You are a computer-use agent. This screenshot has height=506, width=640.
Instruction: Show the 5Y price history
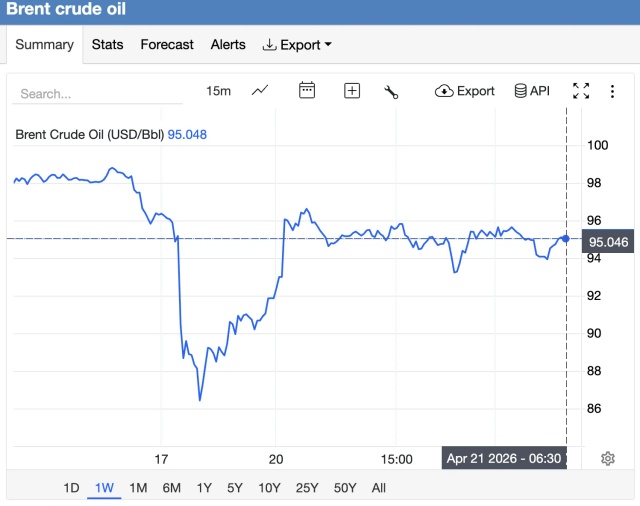pos(235,488)
